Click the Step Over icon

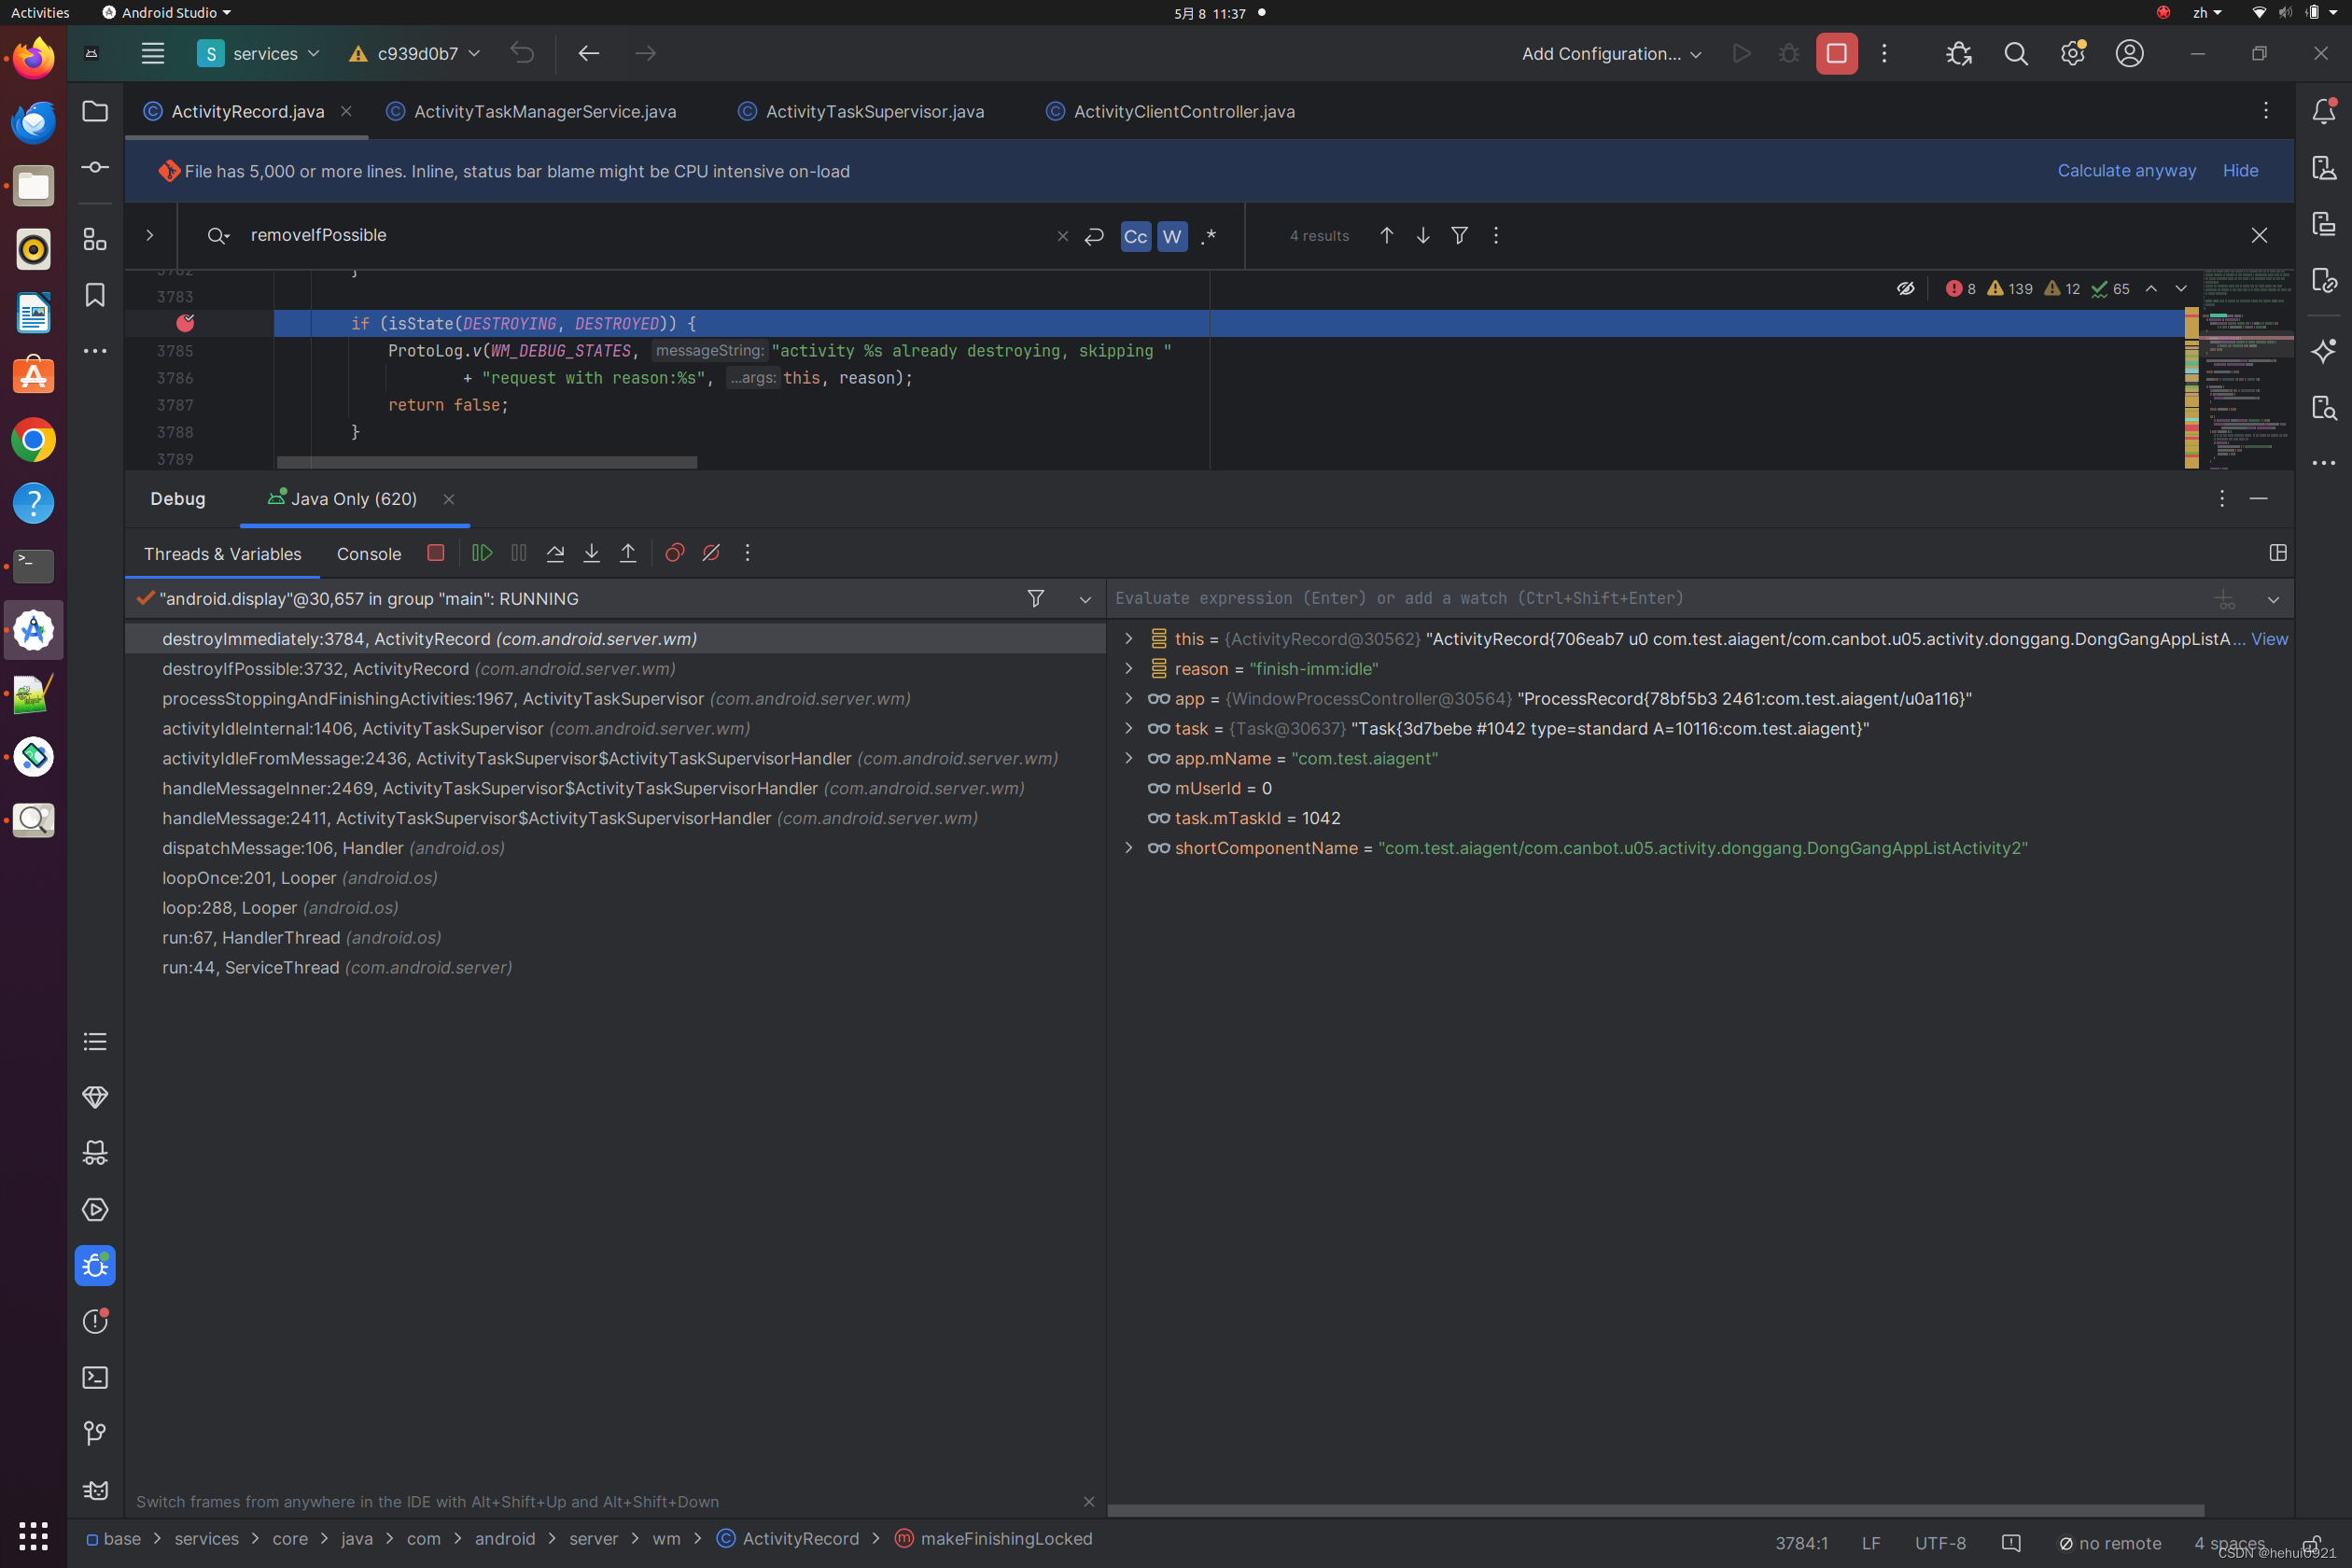(555, 553)
